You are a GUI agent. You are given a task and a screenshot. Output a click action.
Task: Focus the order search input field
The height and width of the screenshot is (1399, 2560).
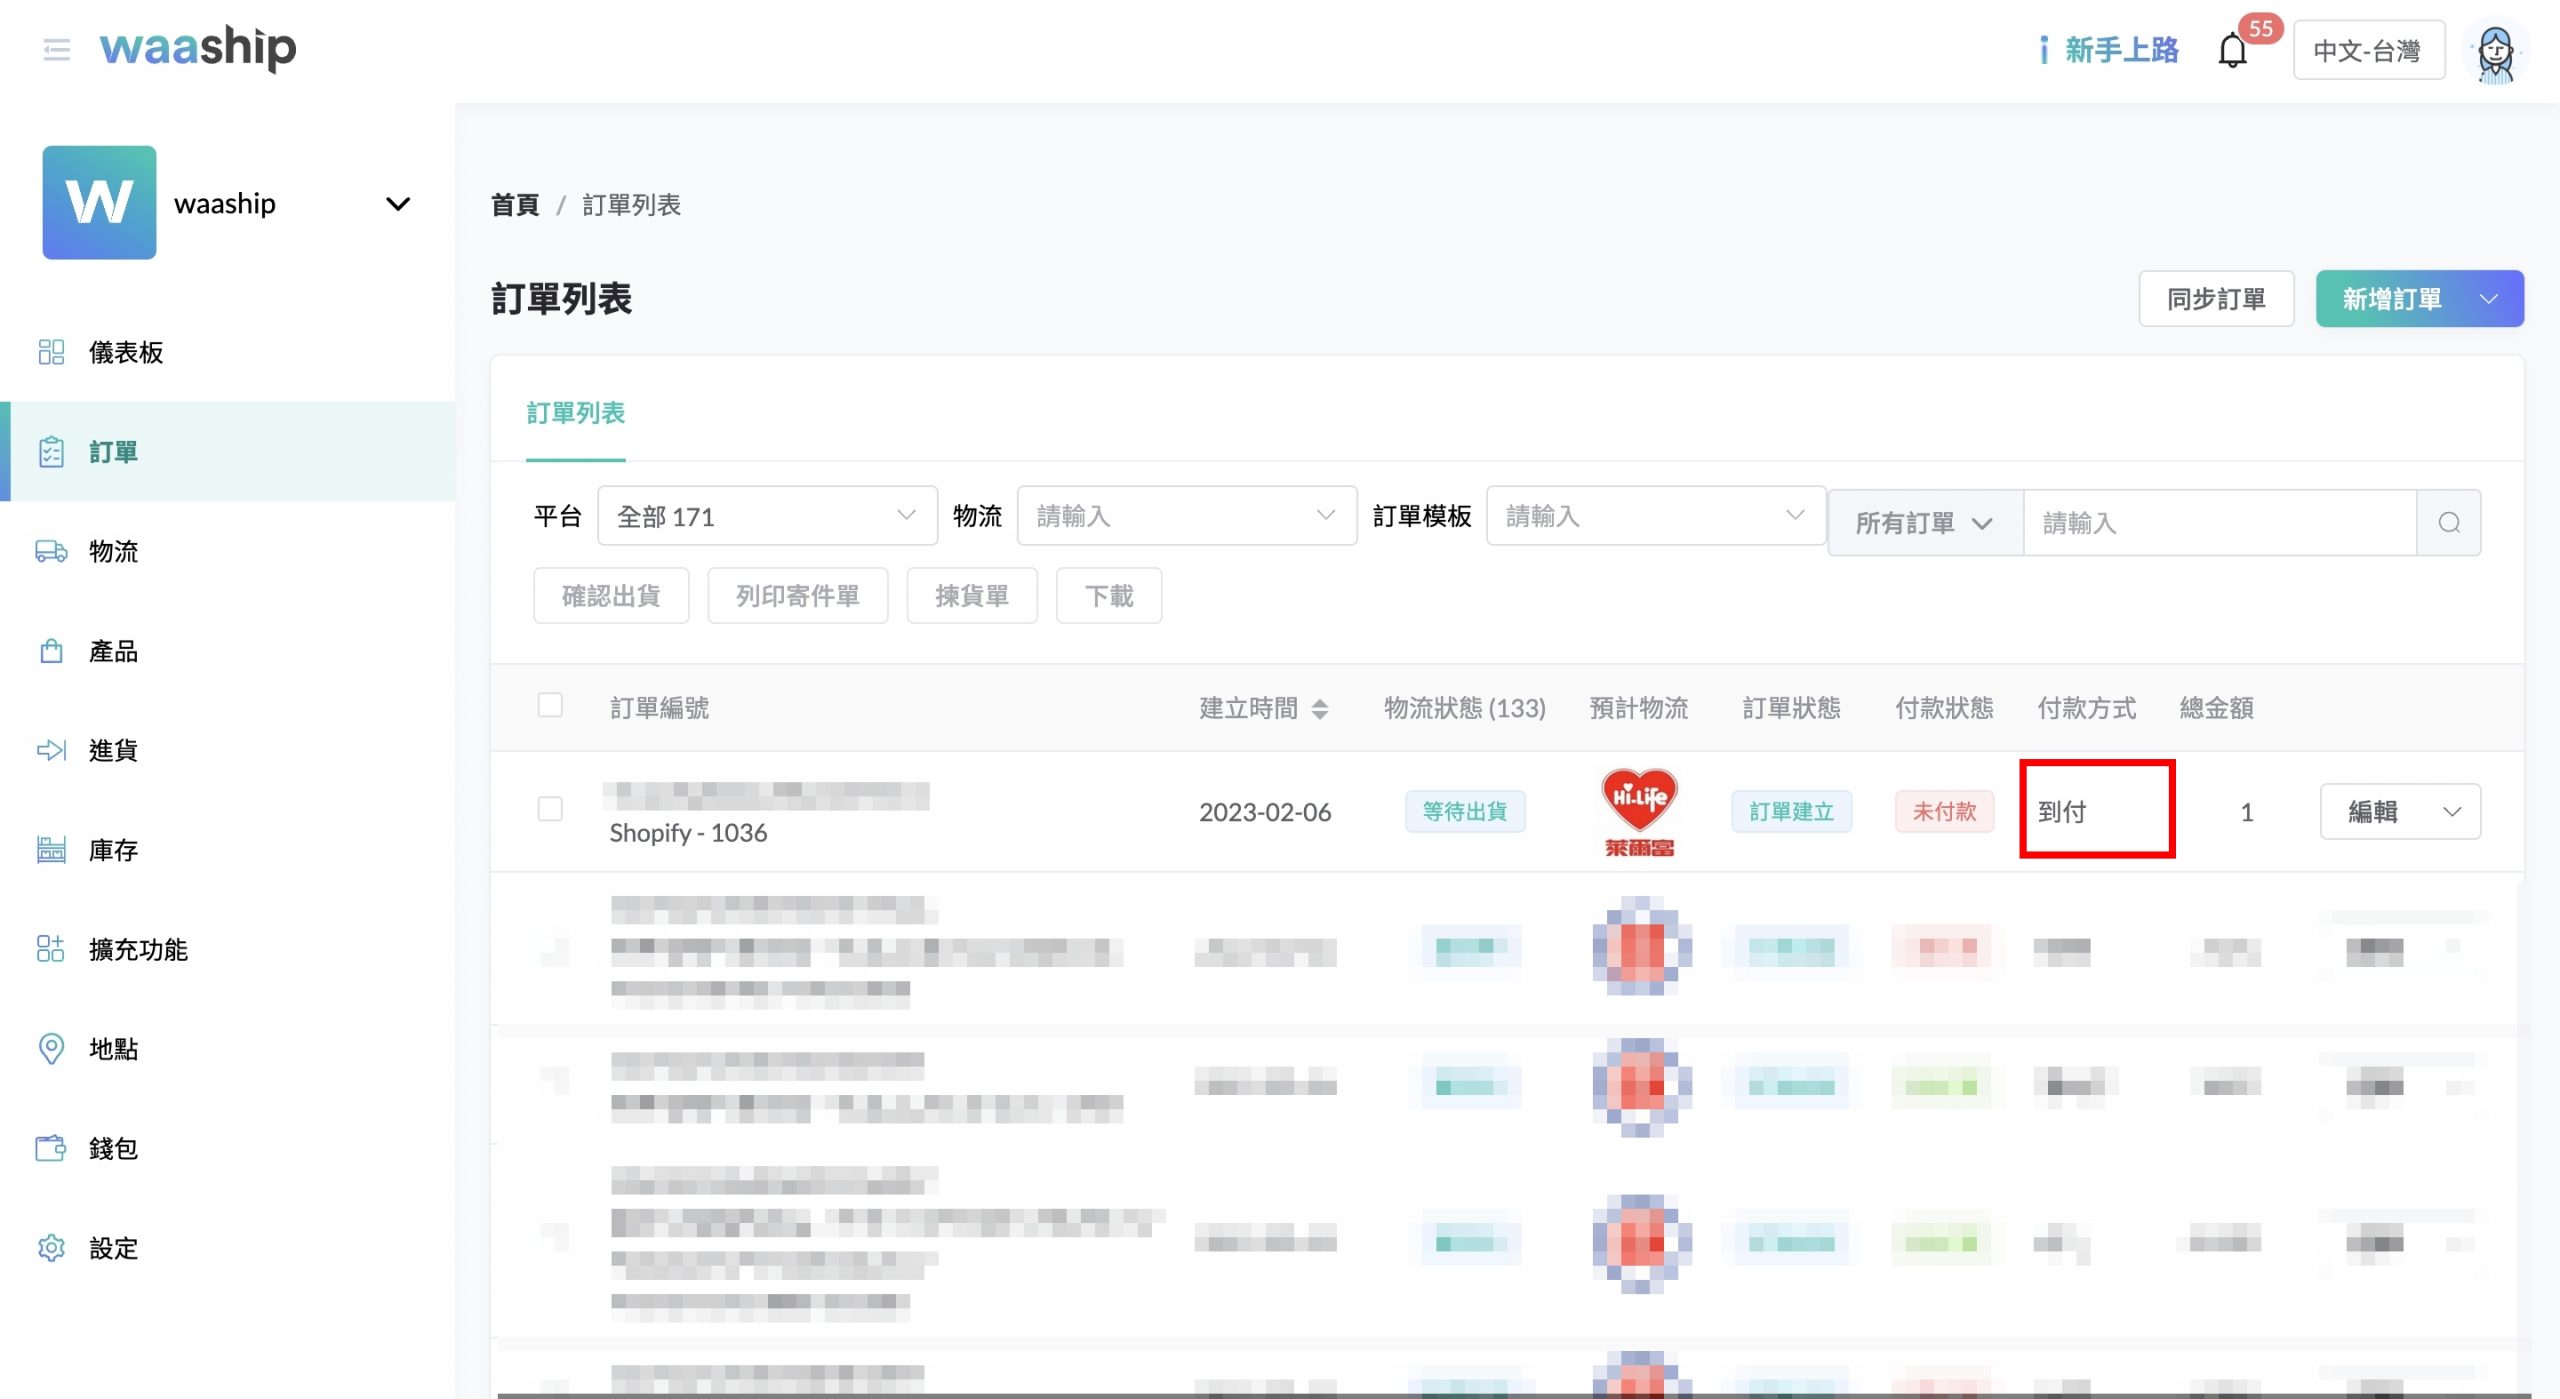tap(2219, 523)
